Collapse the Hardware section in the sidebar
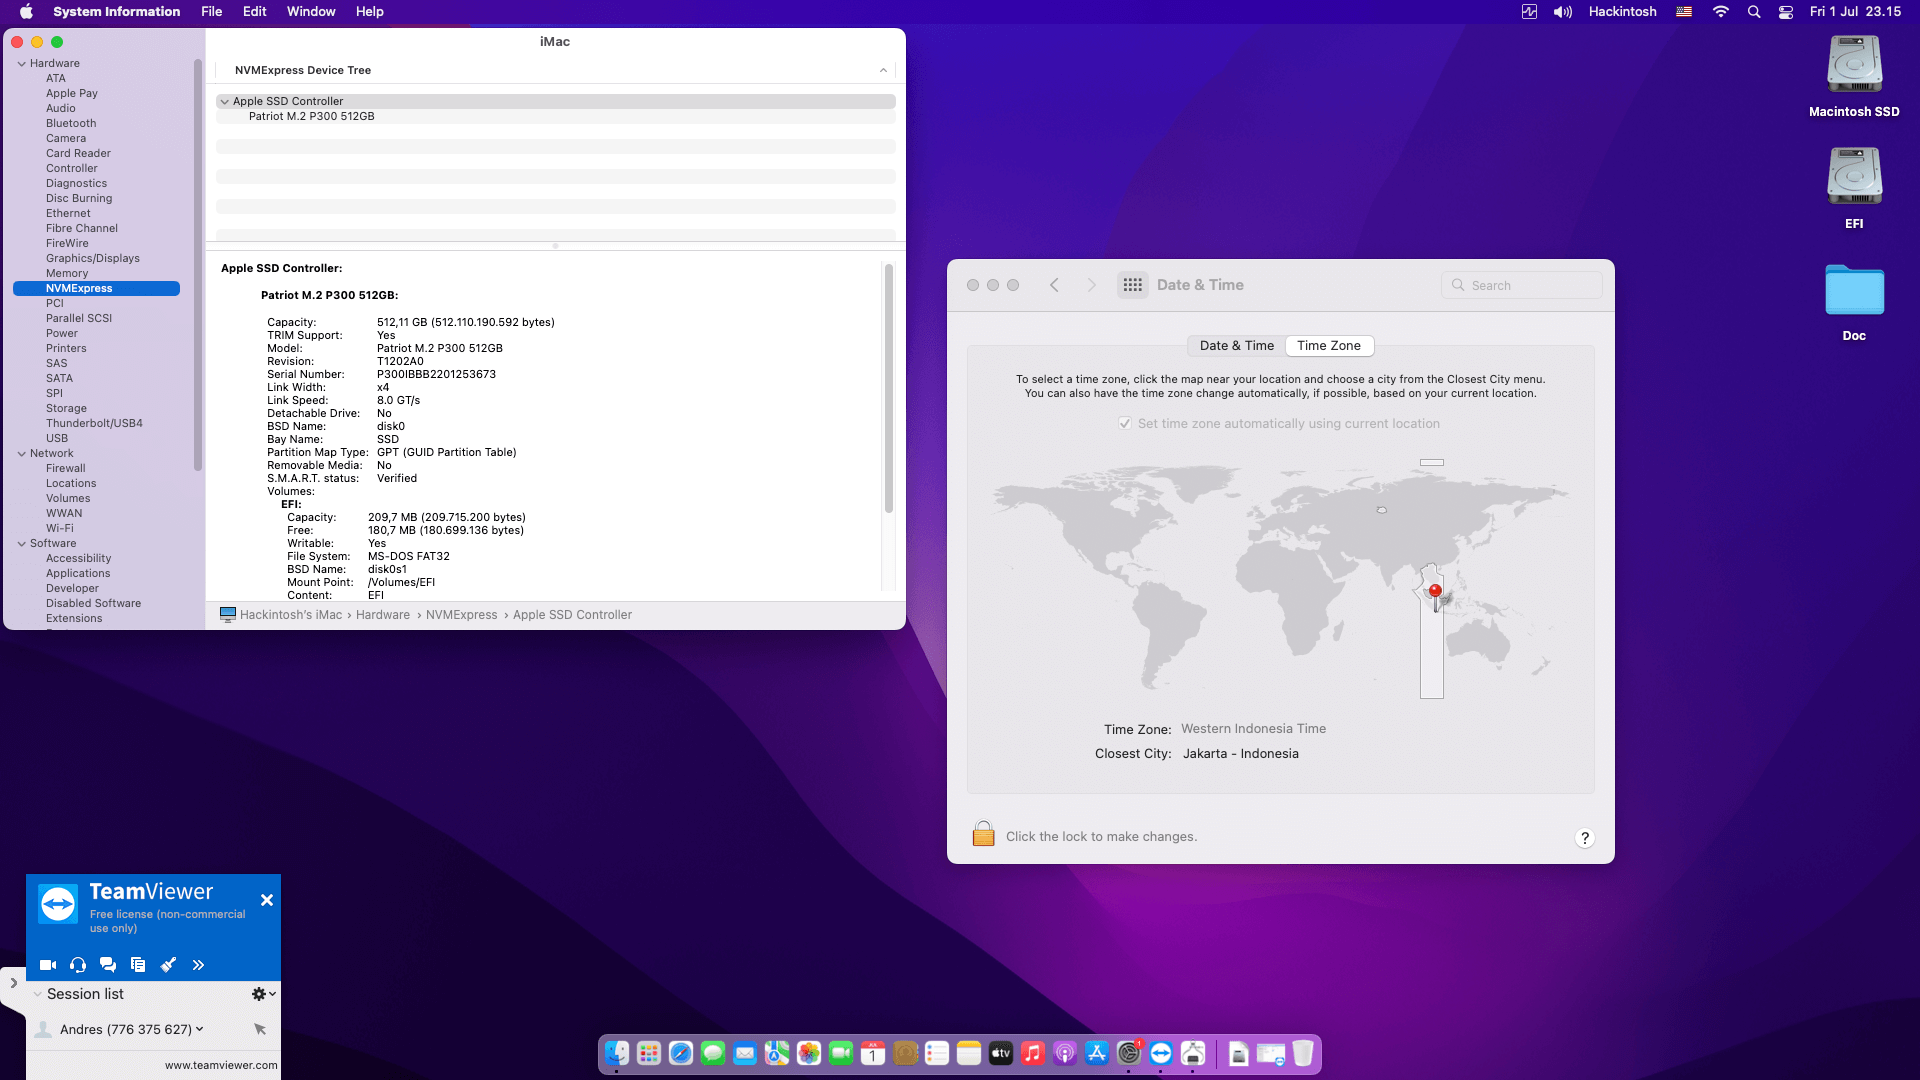 click(x=21, y=63)
